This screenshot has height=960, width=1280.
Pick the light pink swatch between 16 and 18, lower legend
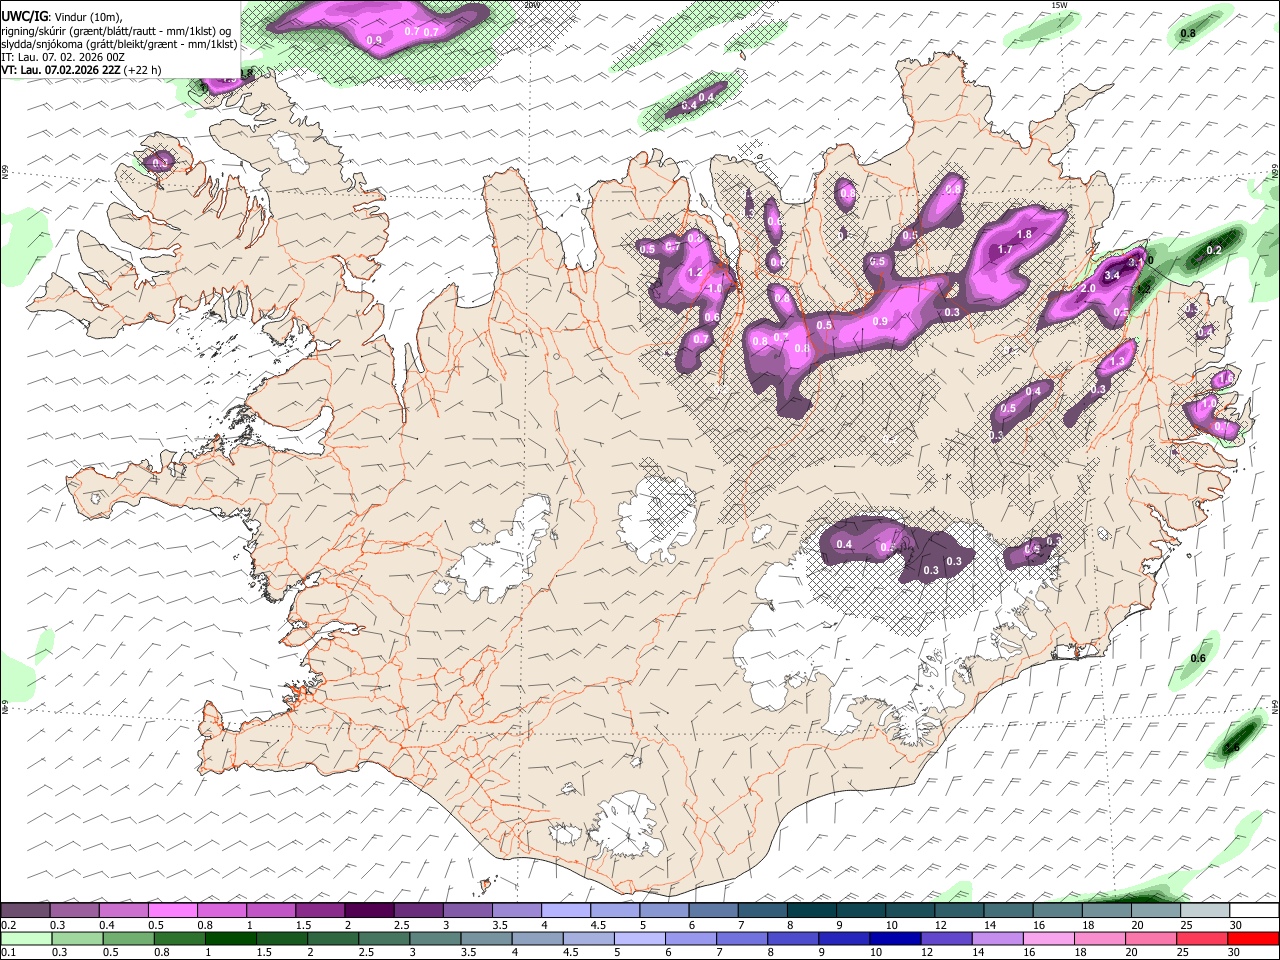tap(1047, 938)
